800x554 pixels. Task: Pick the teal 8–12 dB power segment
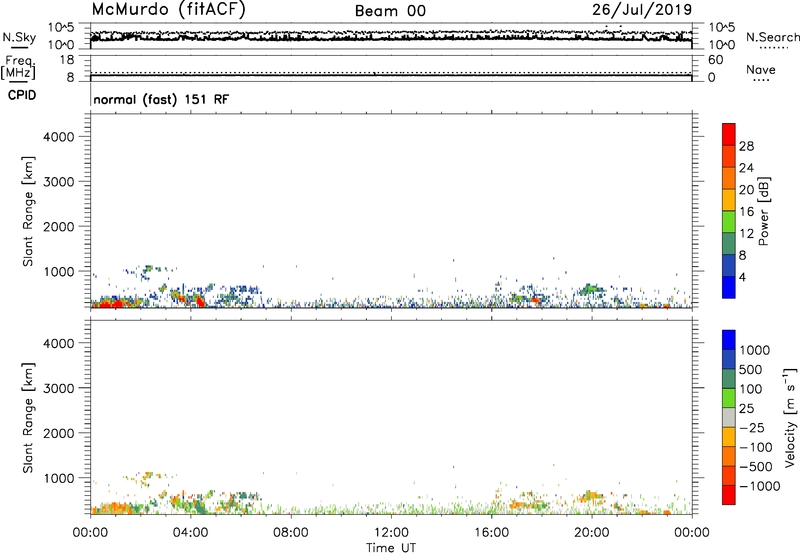point(729,243)
